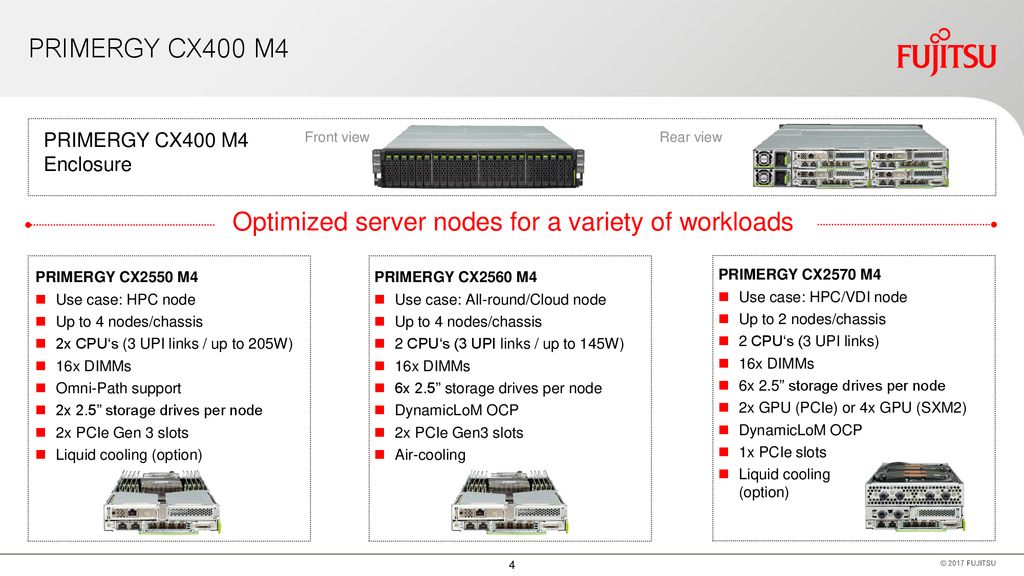Image resolution: width=1024 pixels, height=576 pixels.
Task: Select "Use case: HPC node" line
Action: [125, 300]
